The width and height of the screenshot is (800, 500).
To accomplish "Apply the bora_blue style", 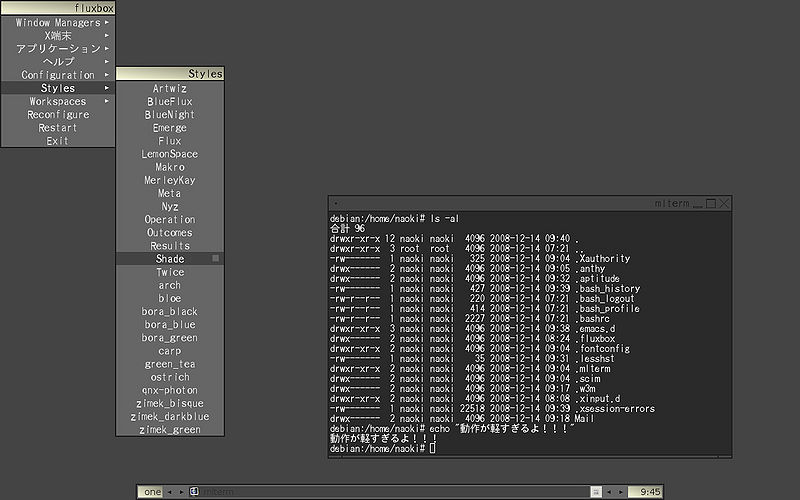I will click(x=170, y=324).
